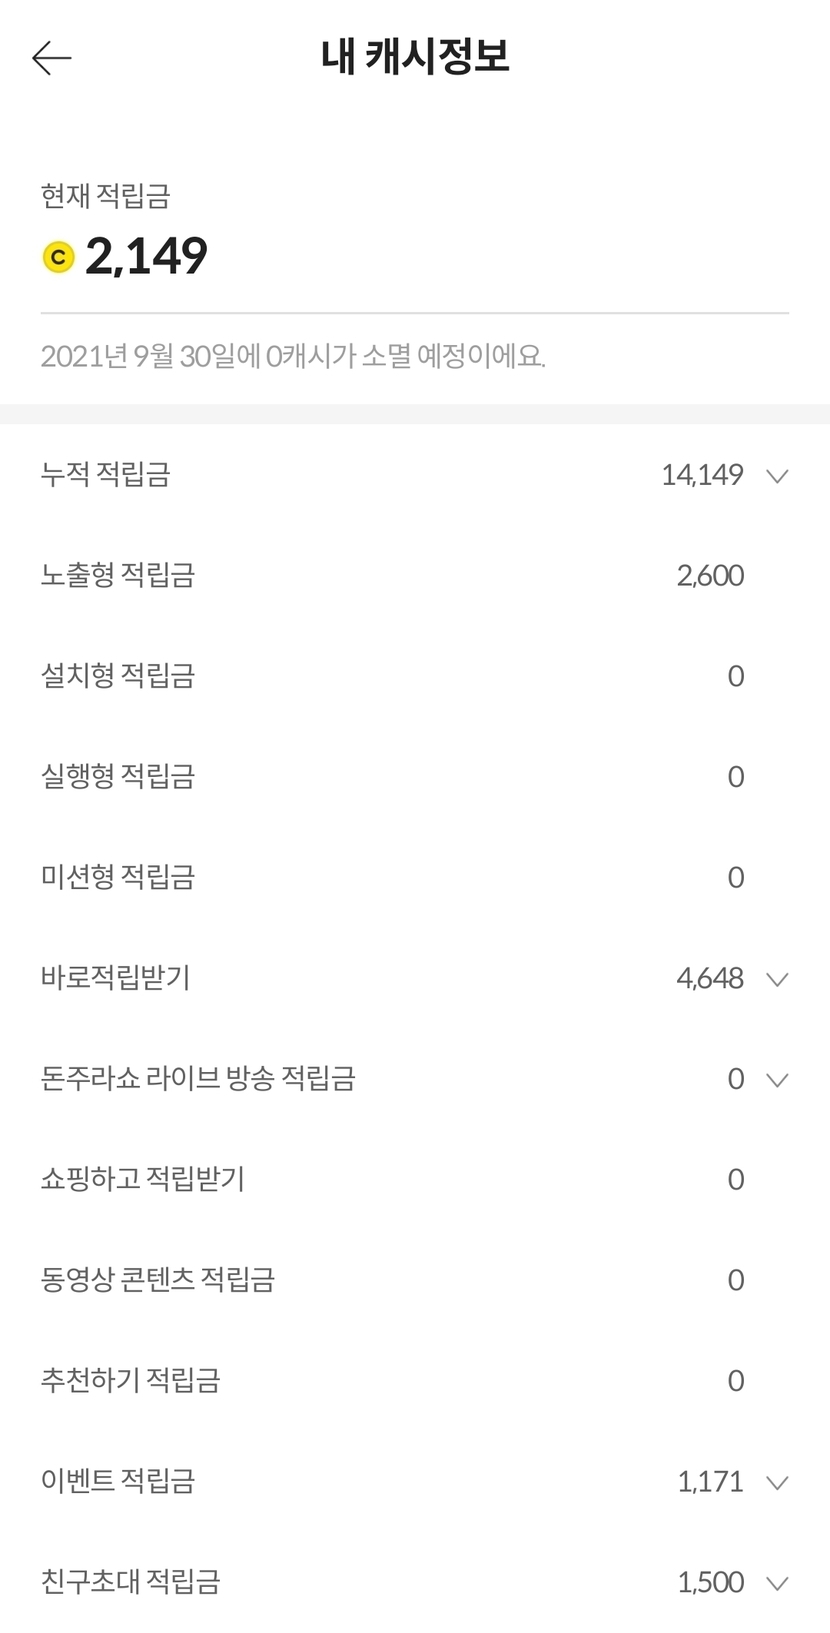Tap the 14,149 accumulated total value
The image size is (830, 1633).
(x=701, y=475)
